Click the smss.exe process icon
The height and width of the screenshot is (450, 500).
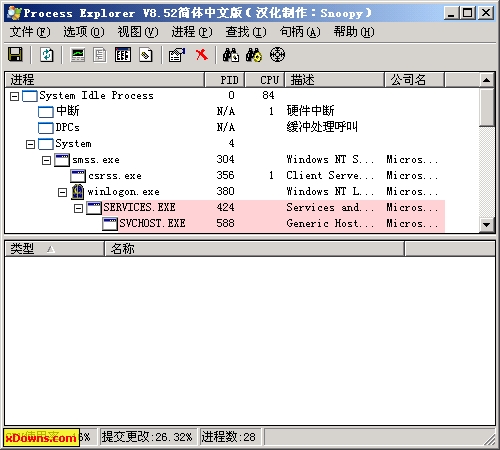62,160
